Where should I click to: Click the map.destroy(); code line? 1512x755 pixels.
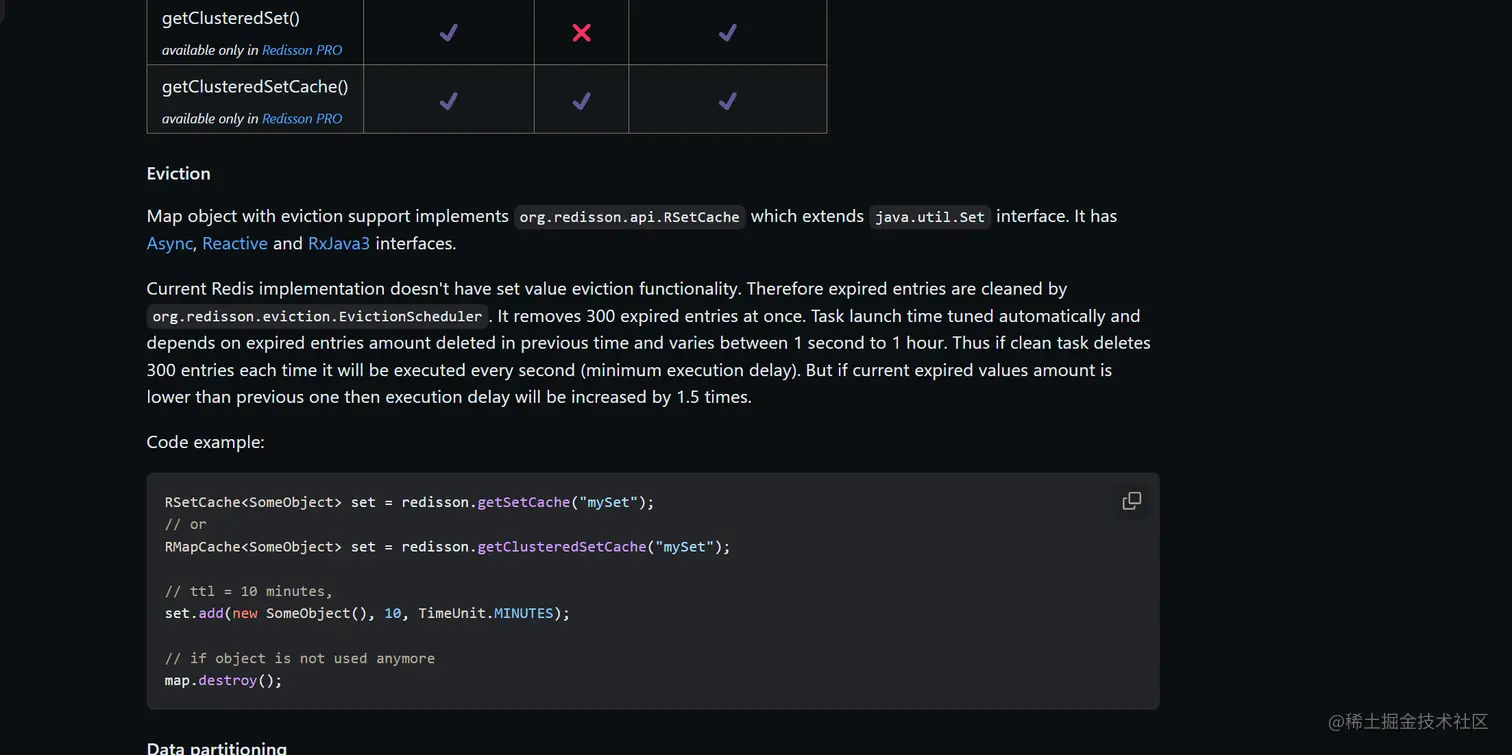point(224,680)
